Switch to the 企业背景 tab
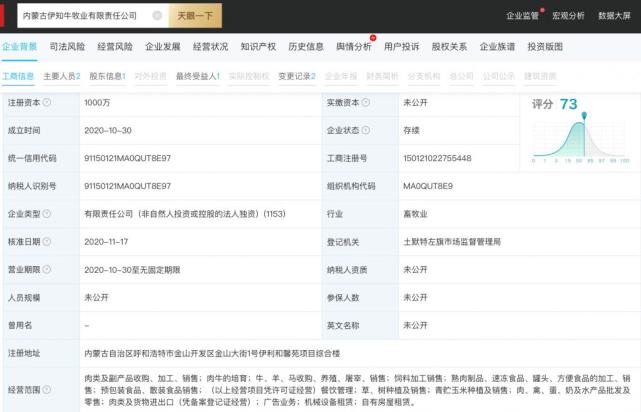641x412 pixels. point(19,47)
